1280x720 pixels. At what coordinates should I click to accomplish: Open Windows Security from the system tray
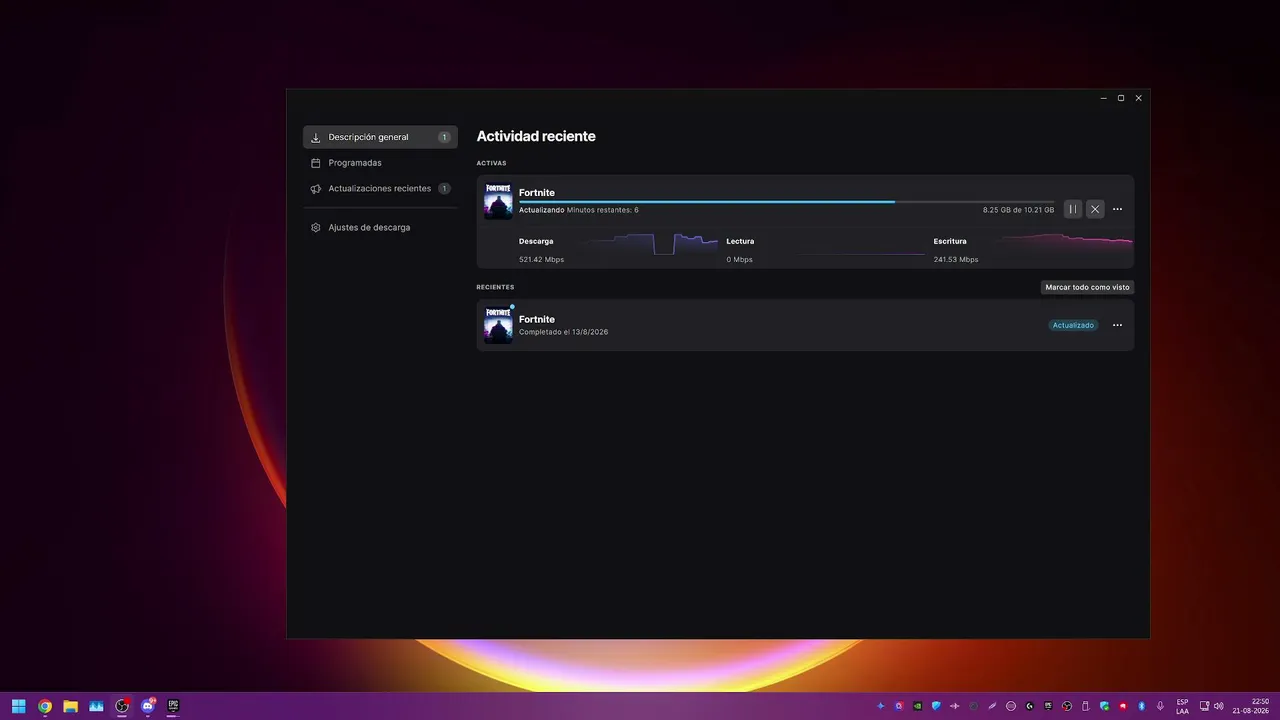click(x=1104, y=706)
